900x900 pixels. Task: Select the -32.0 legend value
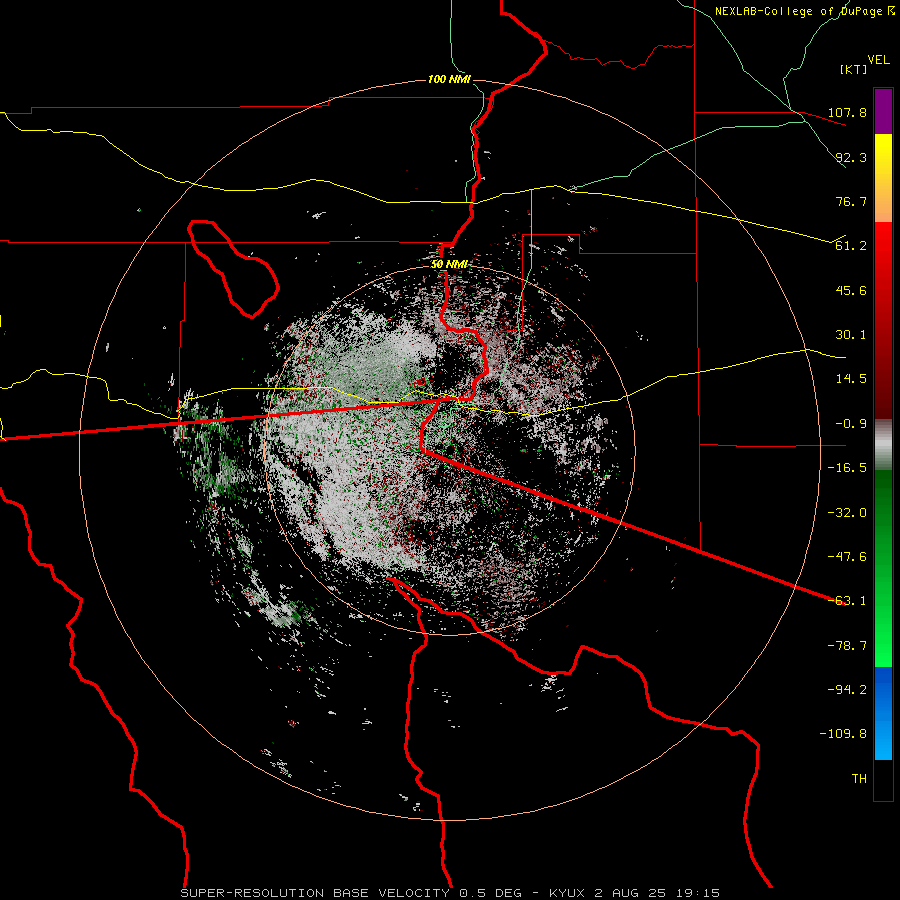coord(847,513)
